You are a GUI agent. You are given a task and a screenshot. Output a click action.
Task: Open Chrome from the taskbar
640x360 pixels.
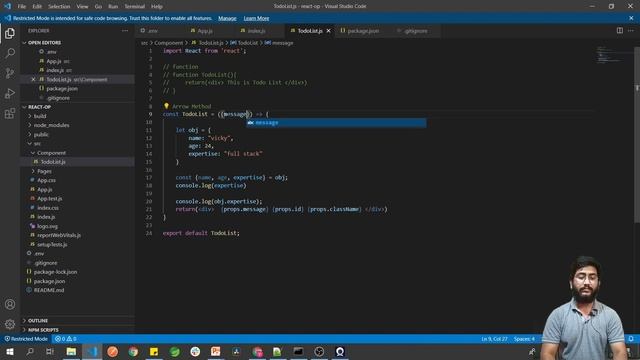(x=133, y=351)
